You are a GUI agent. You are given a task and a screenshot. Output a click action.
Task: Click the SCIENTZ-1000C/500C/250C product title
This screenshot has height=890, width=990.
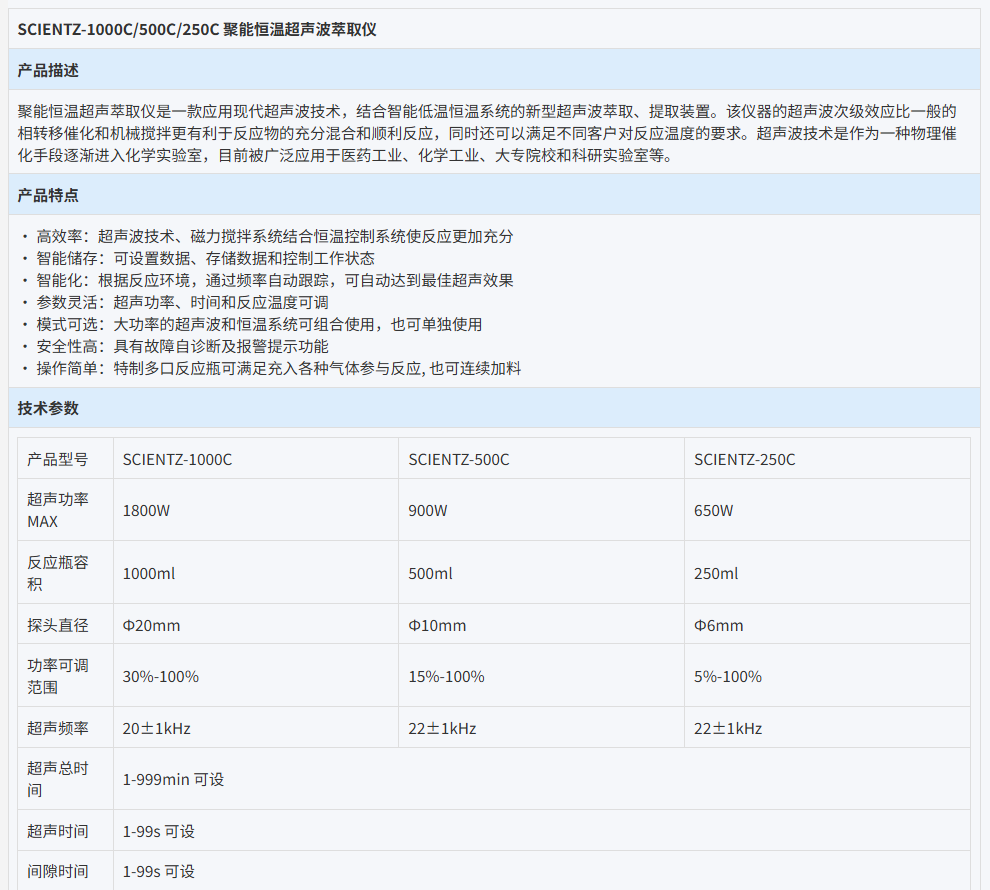[x=197, y=29]
